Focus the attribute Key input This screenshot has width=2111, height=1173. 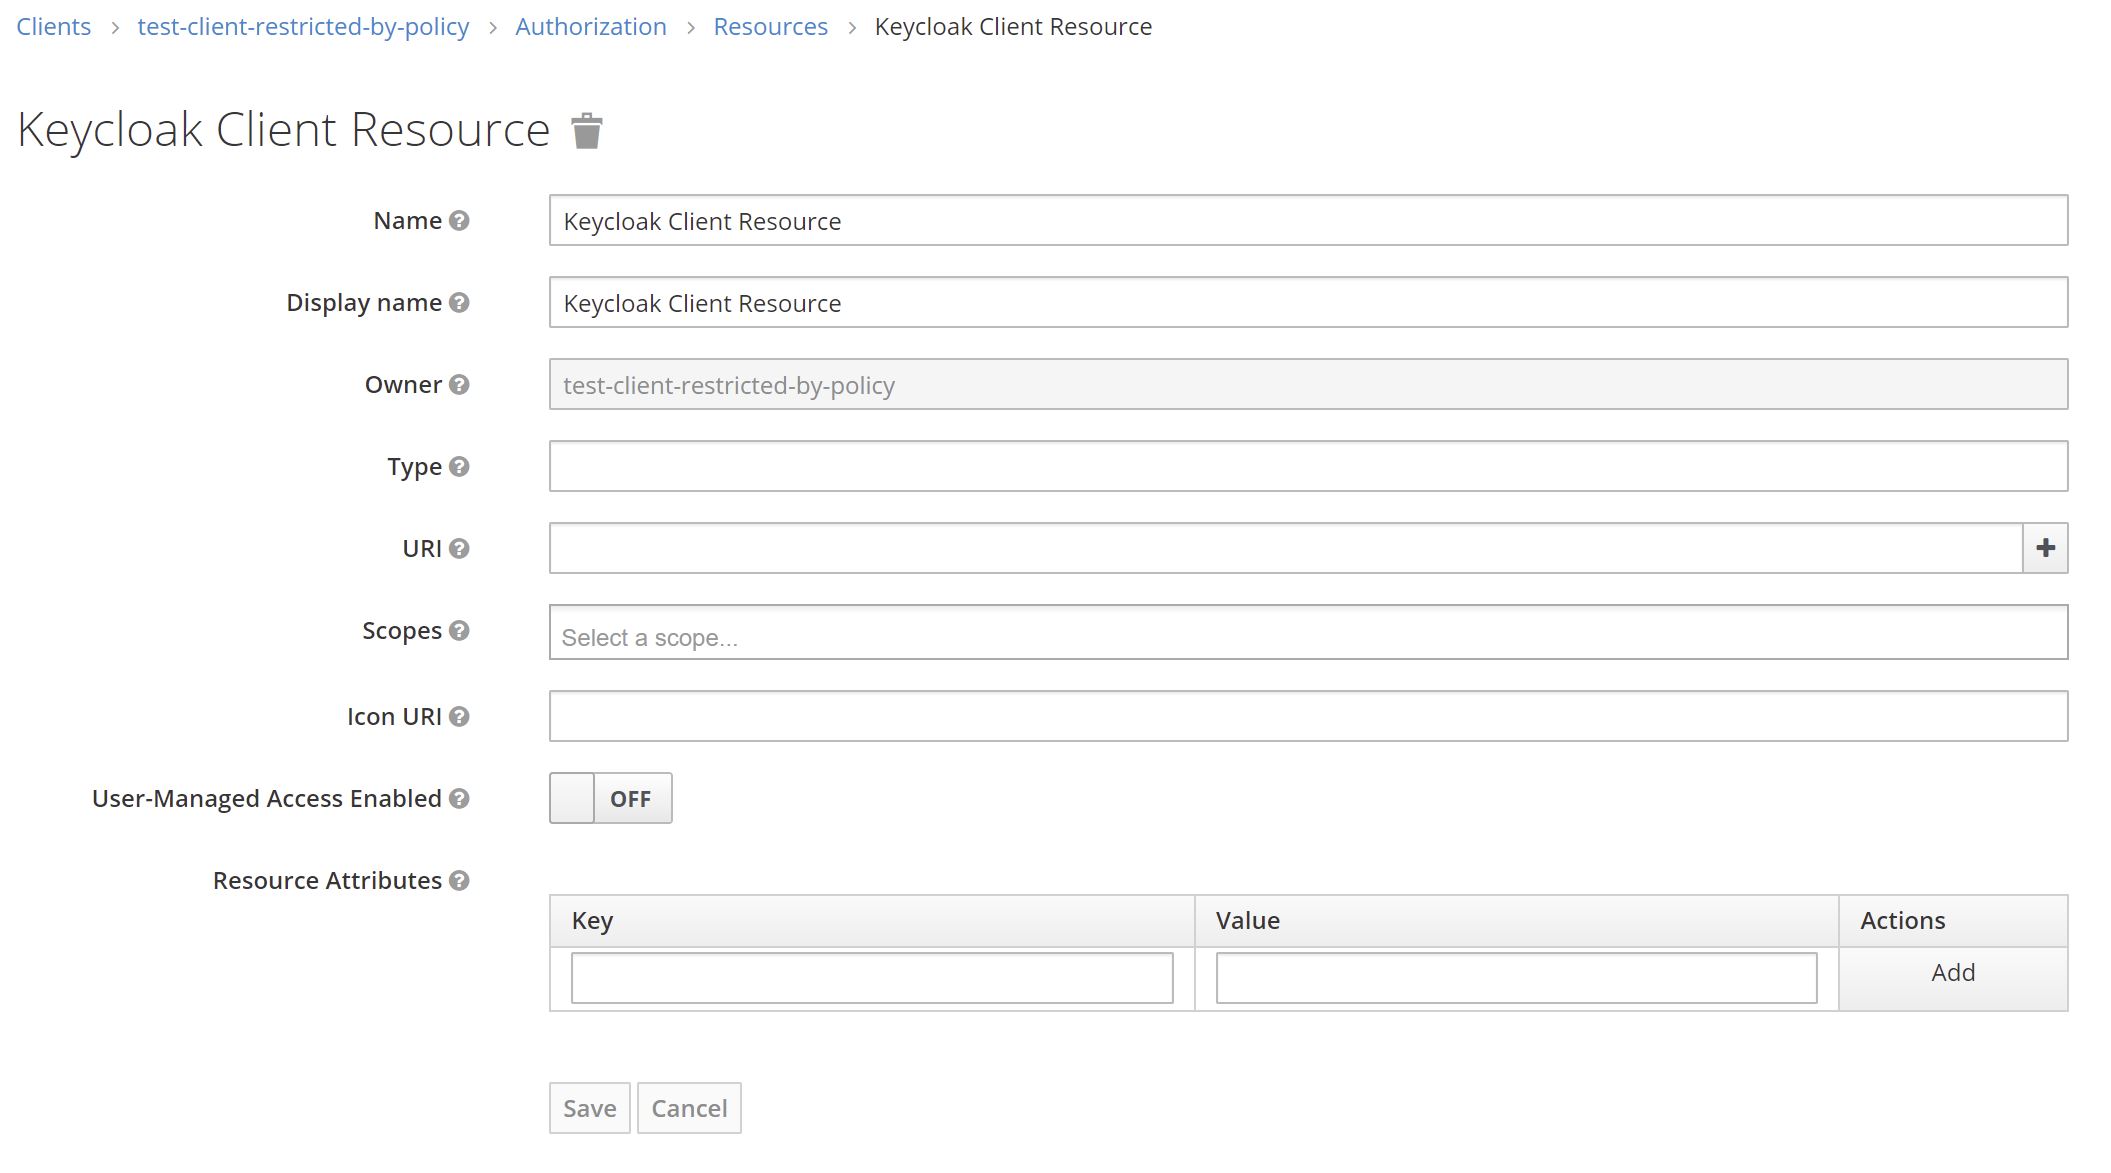coord(872,978)
